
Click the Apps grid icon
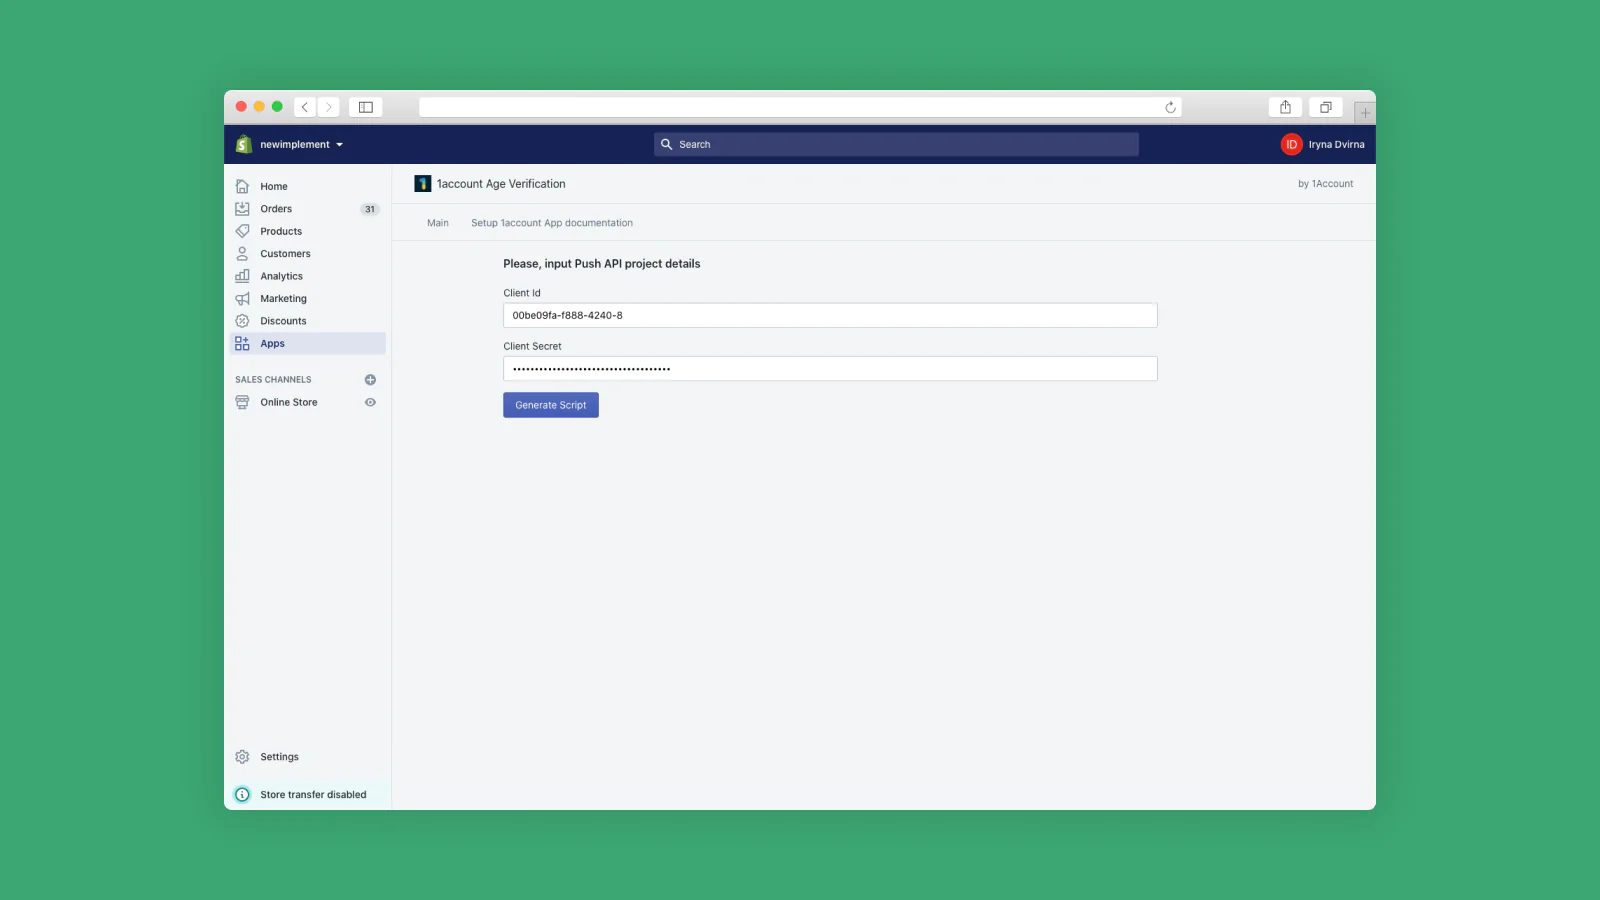pos(242,343)
